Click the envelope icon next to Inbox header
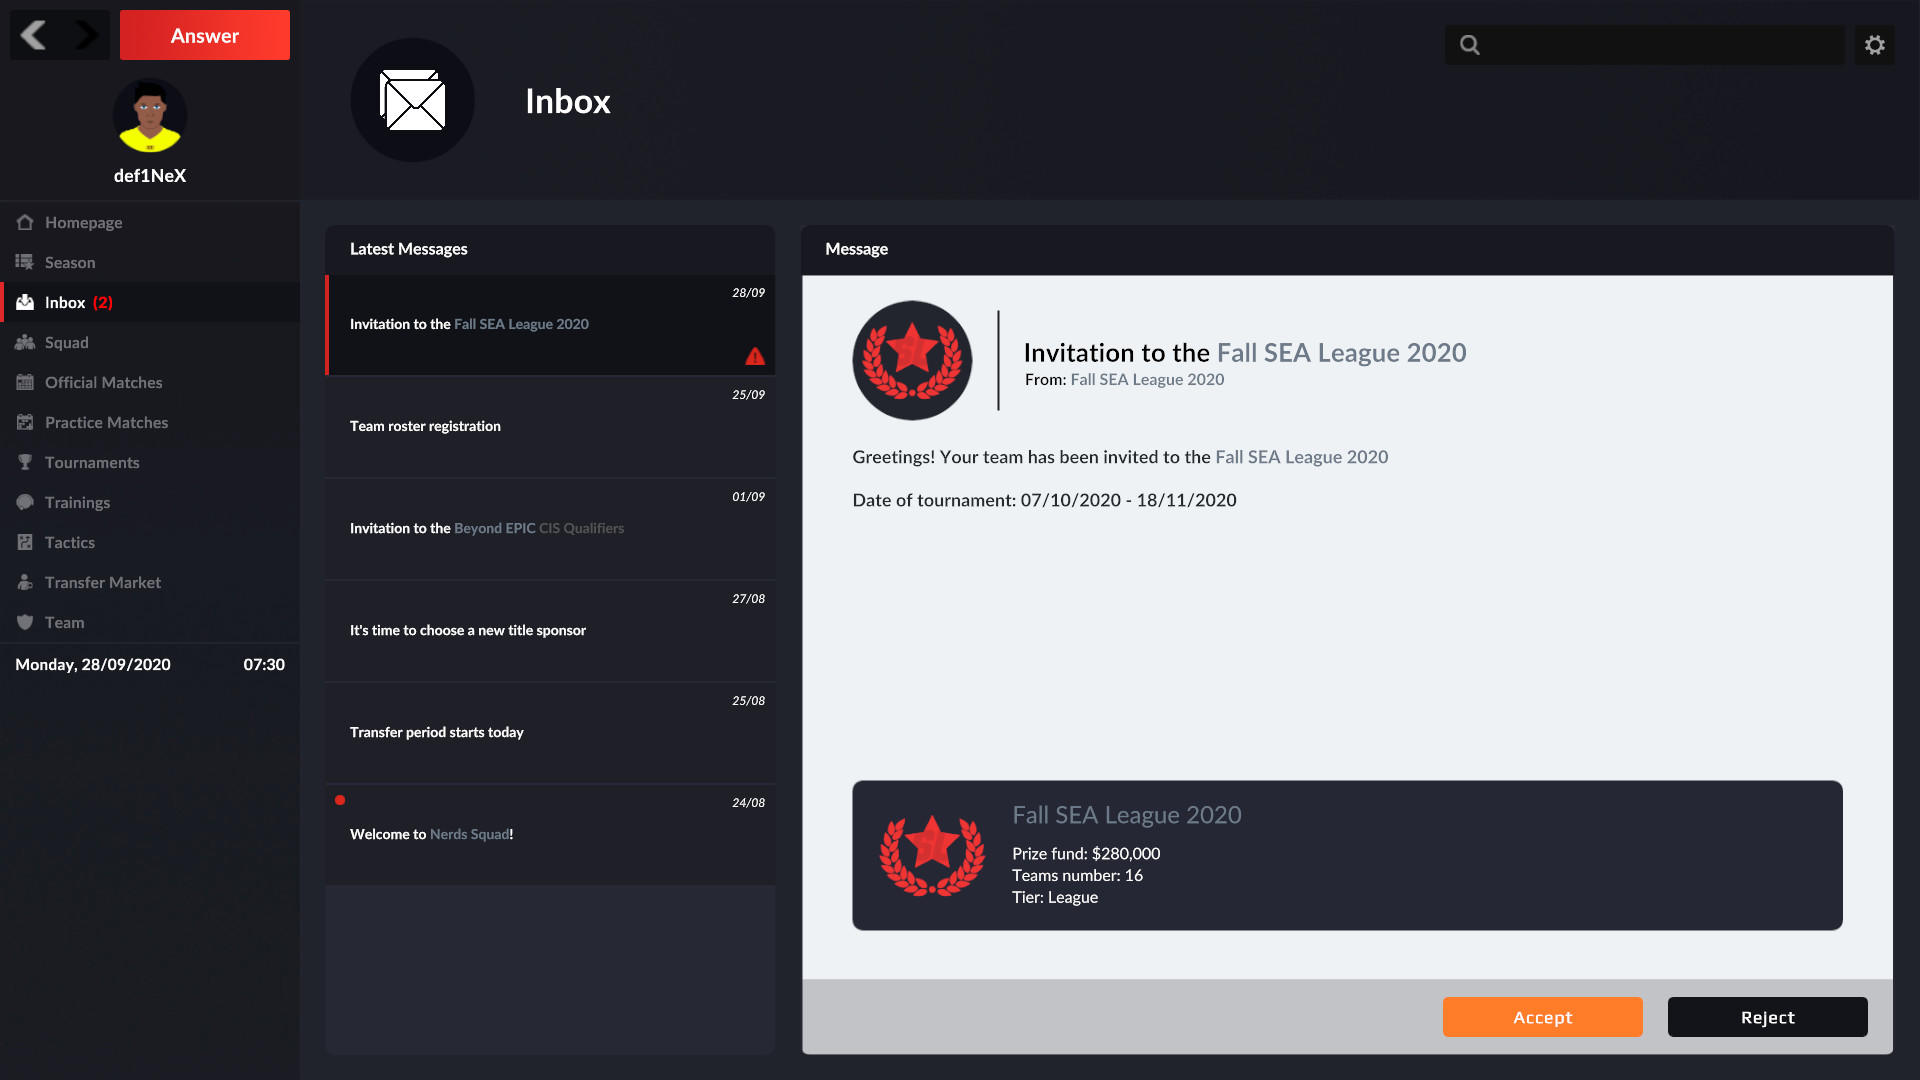The height and width of the screenshot is (1080, 1920). pyautogui.click(x=412, y=100)
